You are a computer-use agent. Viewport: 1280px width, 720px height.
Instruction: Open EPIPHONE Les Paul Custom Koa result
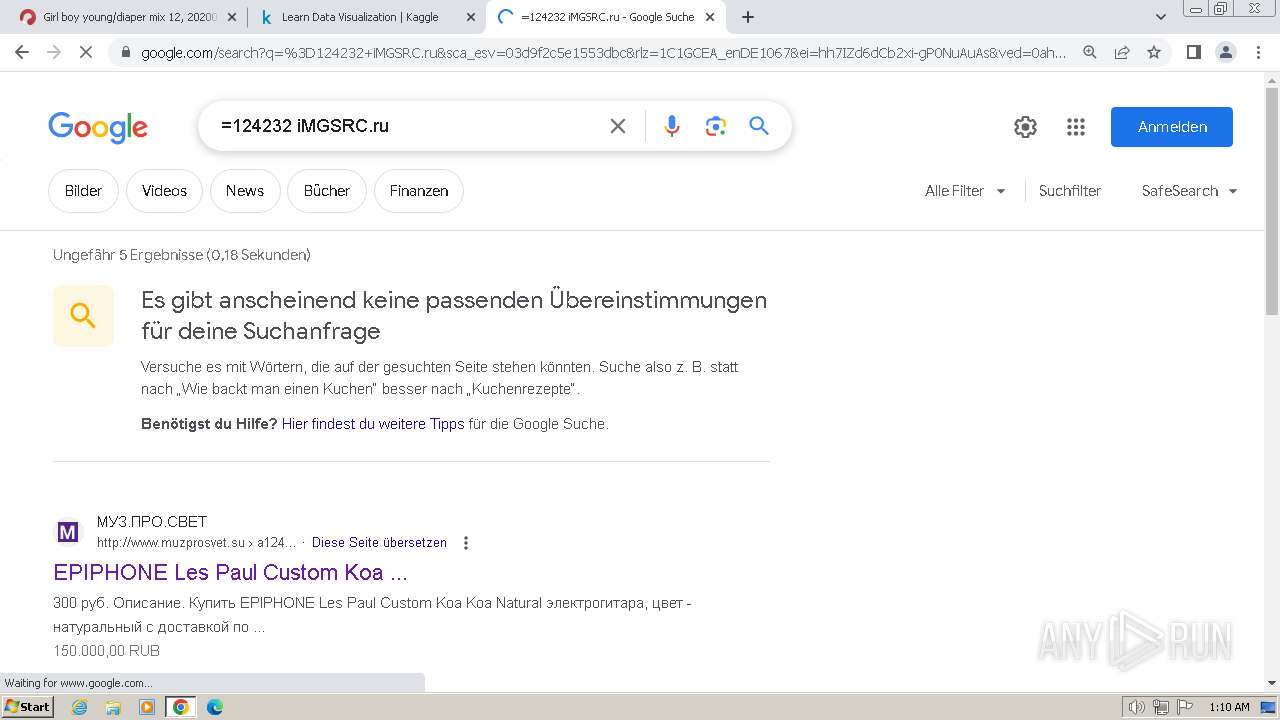coord(230,573)
